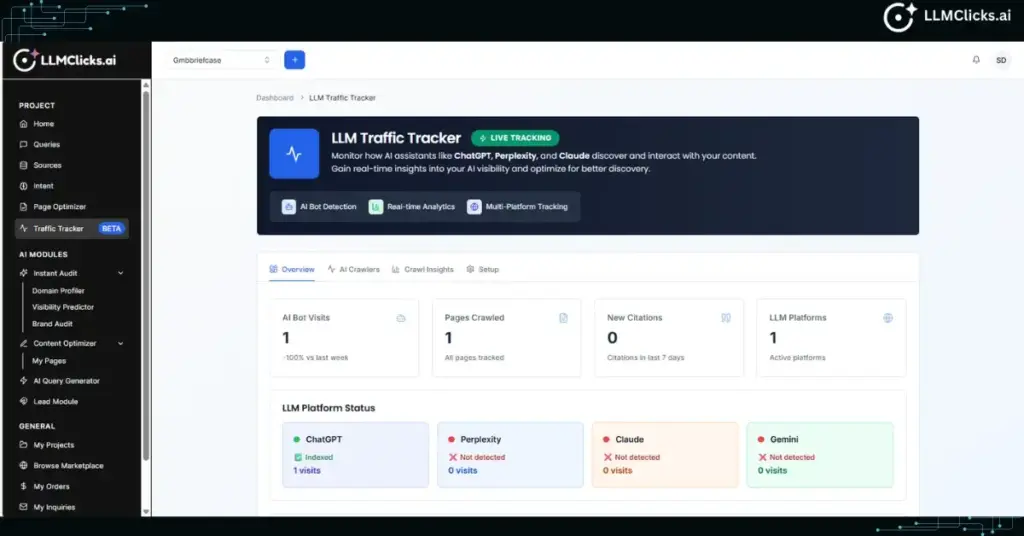Open the SD user avatar menu
This screenshot has width=1024, height=536.
tap(1001, 60)
